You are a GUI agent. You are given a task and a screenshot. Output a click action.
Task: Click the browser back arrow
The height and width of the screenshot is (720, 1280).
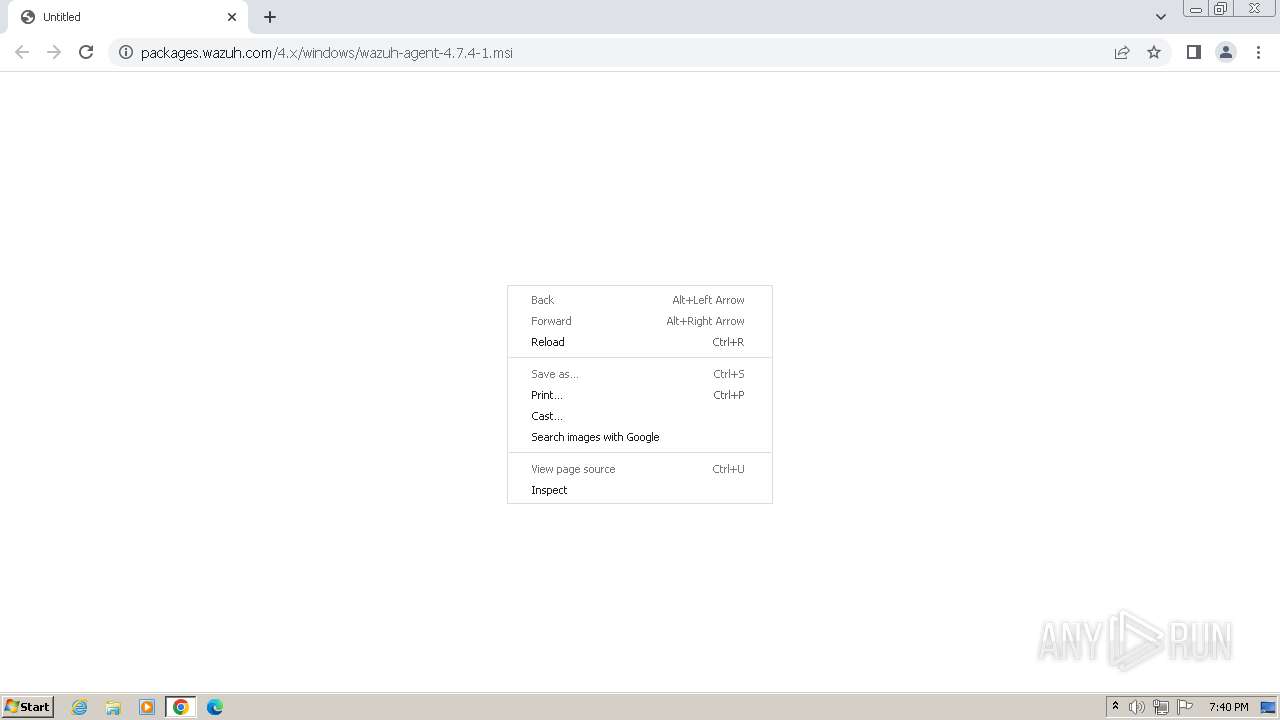(x=22, y=52)
